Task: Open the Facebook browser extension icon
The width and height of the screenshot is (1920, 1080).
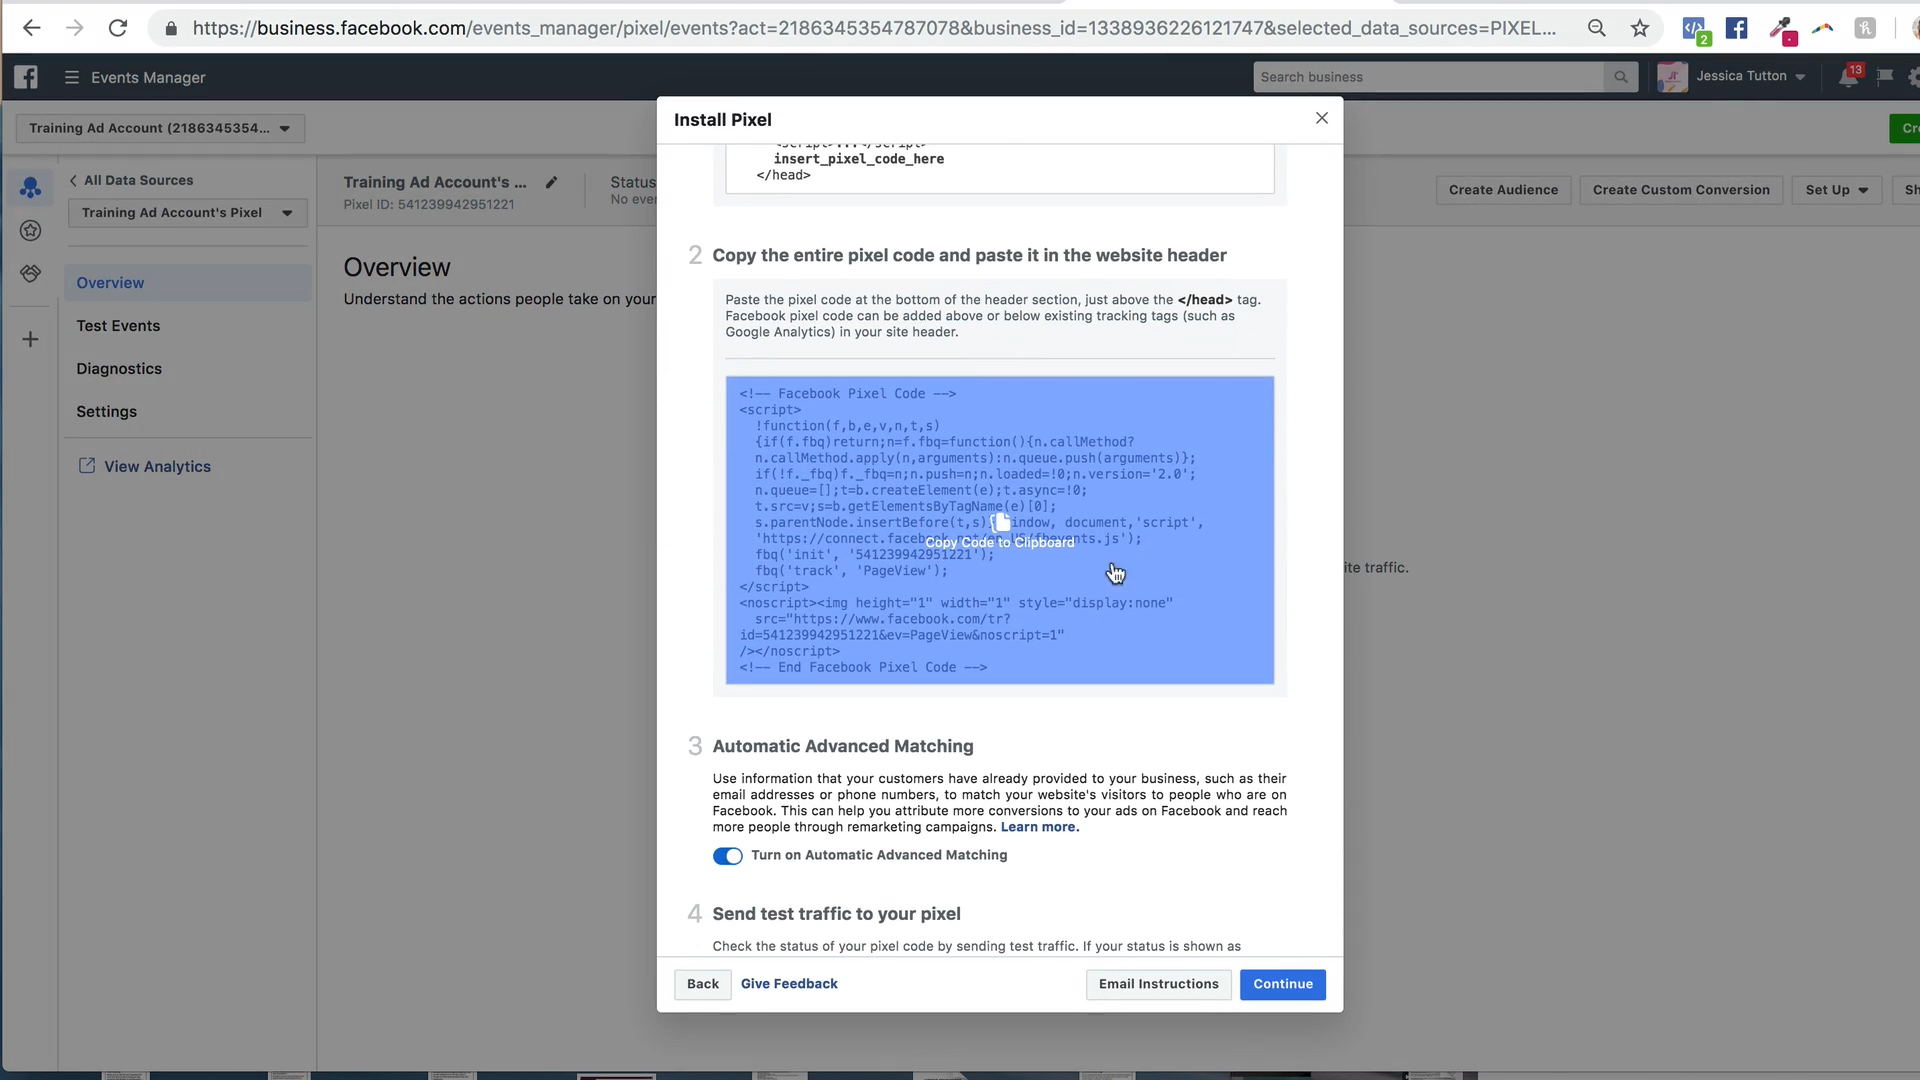Action: point(1737,28)
